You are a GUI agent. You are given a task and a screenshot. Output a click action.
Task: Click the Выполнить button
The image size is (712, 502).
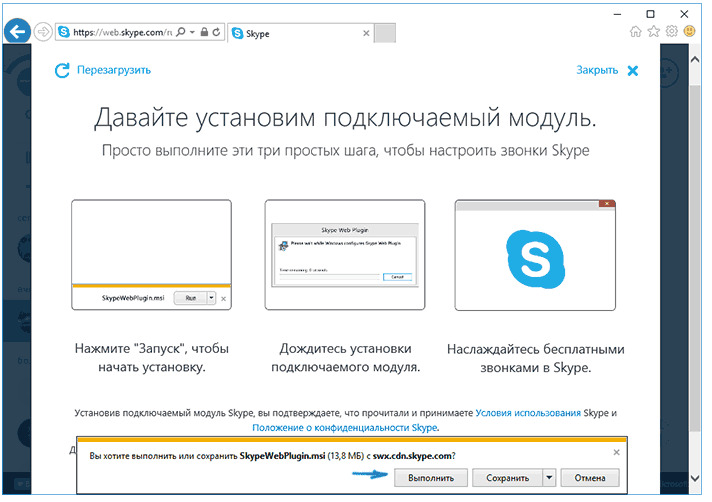pos(430,478)
